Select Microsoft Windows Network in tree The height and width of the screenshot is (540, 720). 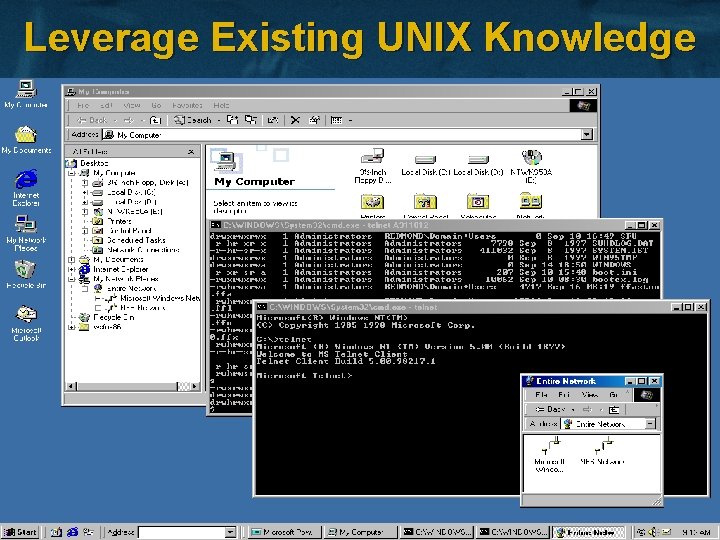(159, 298)
